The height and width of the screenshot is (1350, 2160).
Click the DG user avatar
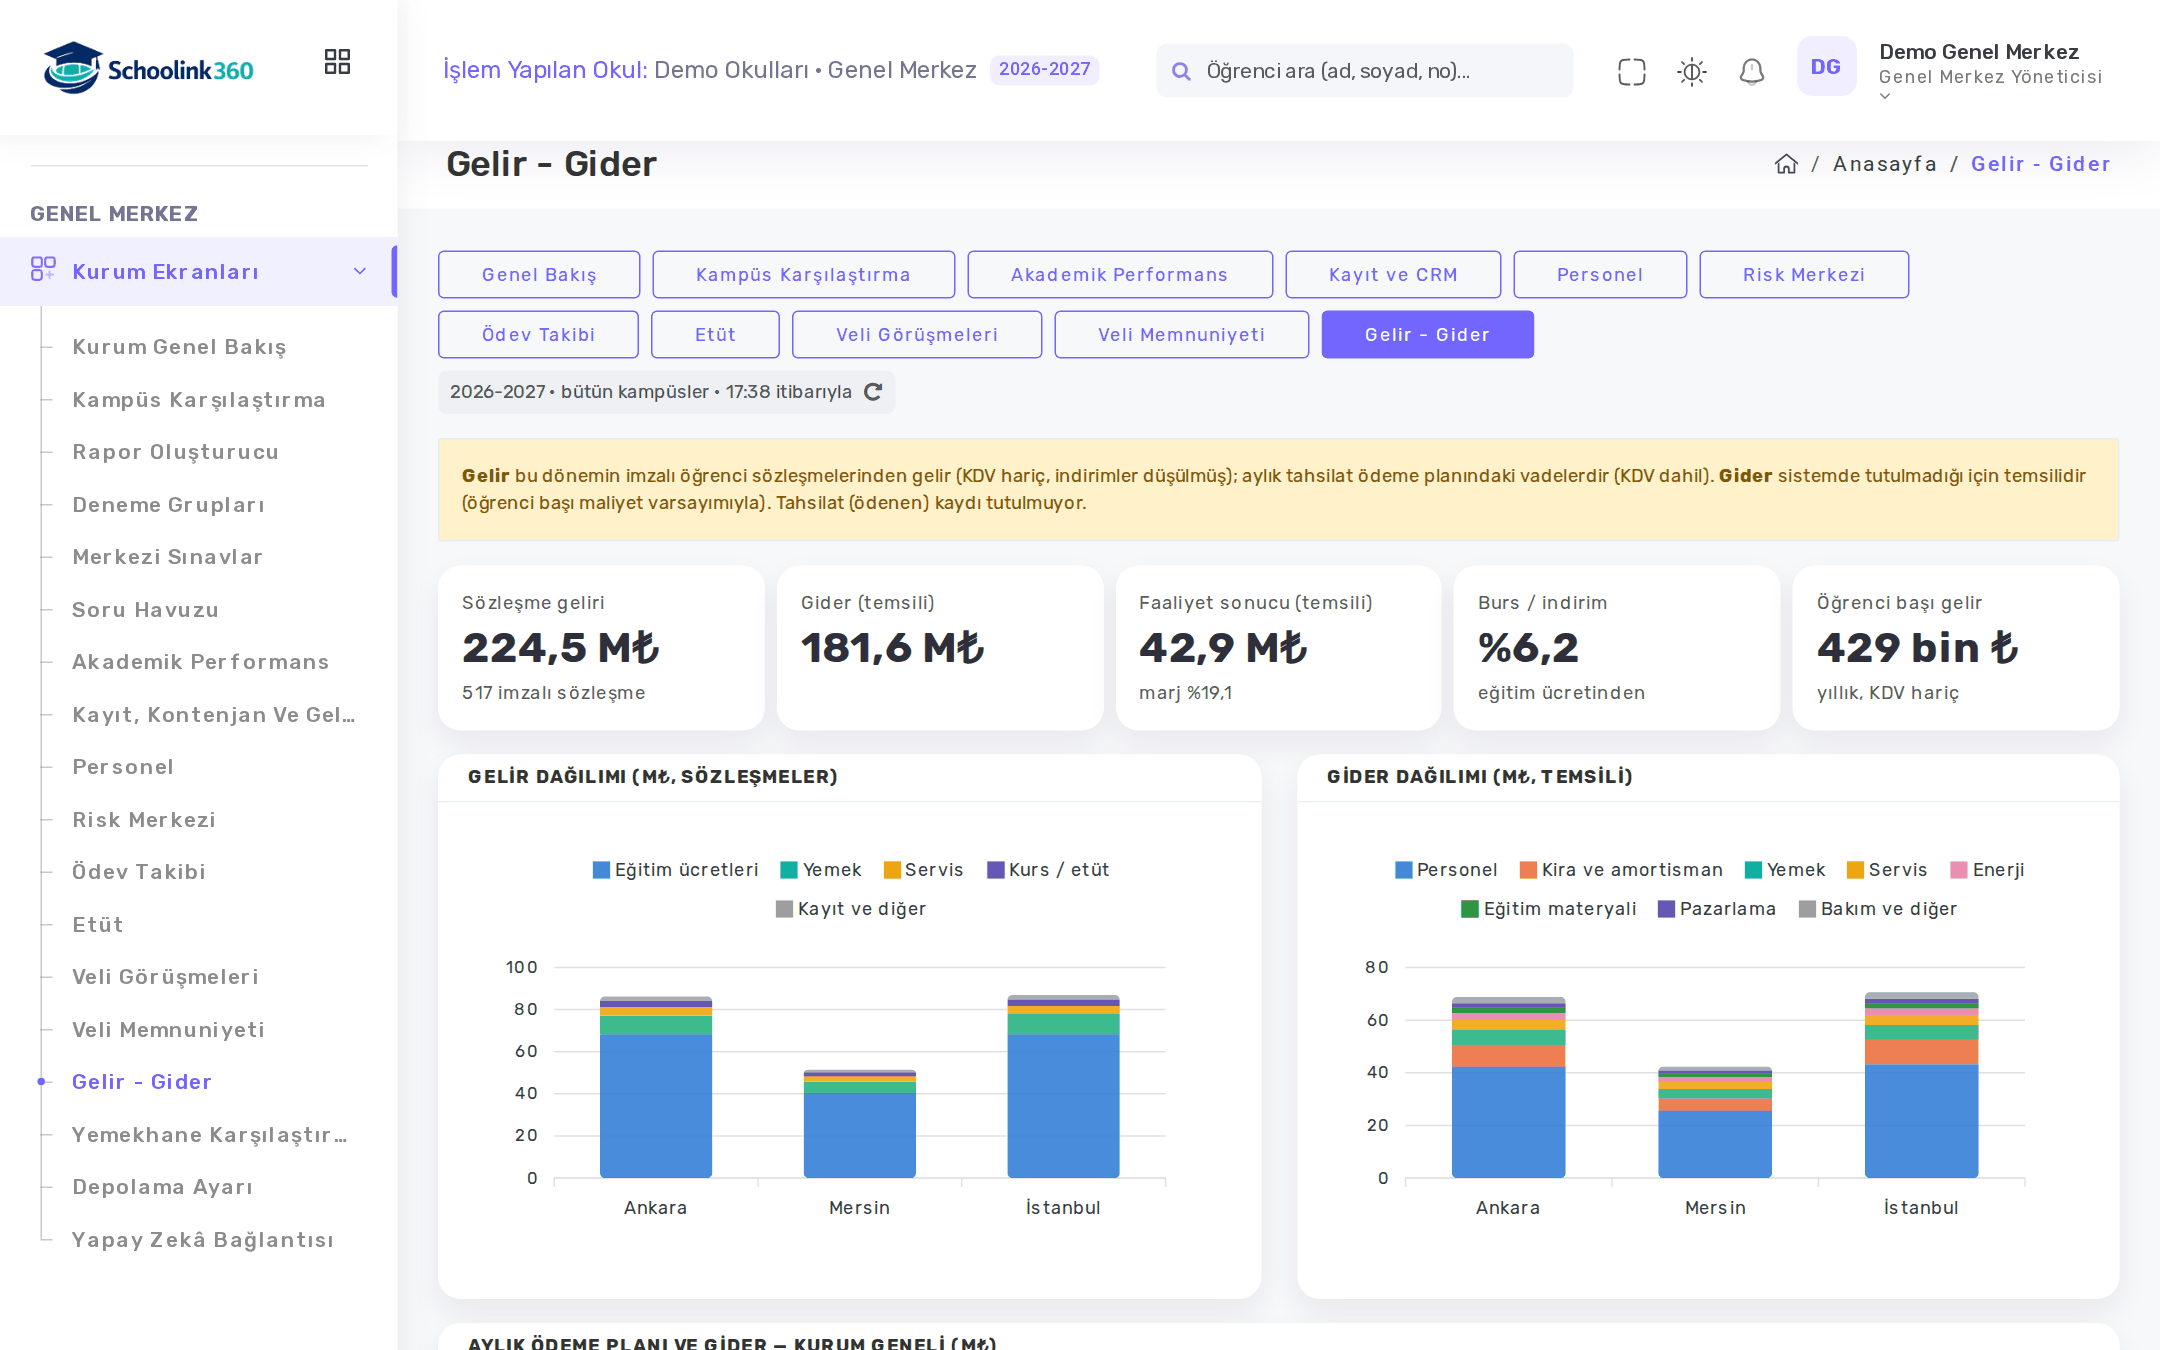click(x=1826, y=67)
